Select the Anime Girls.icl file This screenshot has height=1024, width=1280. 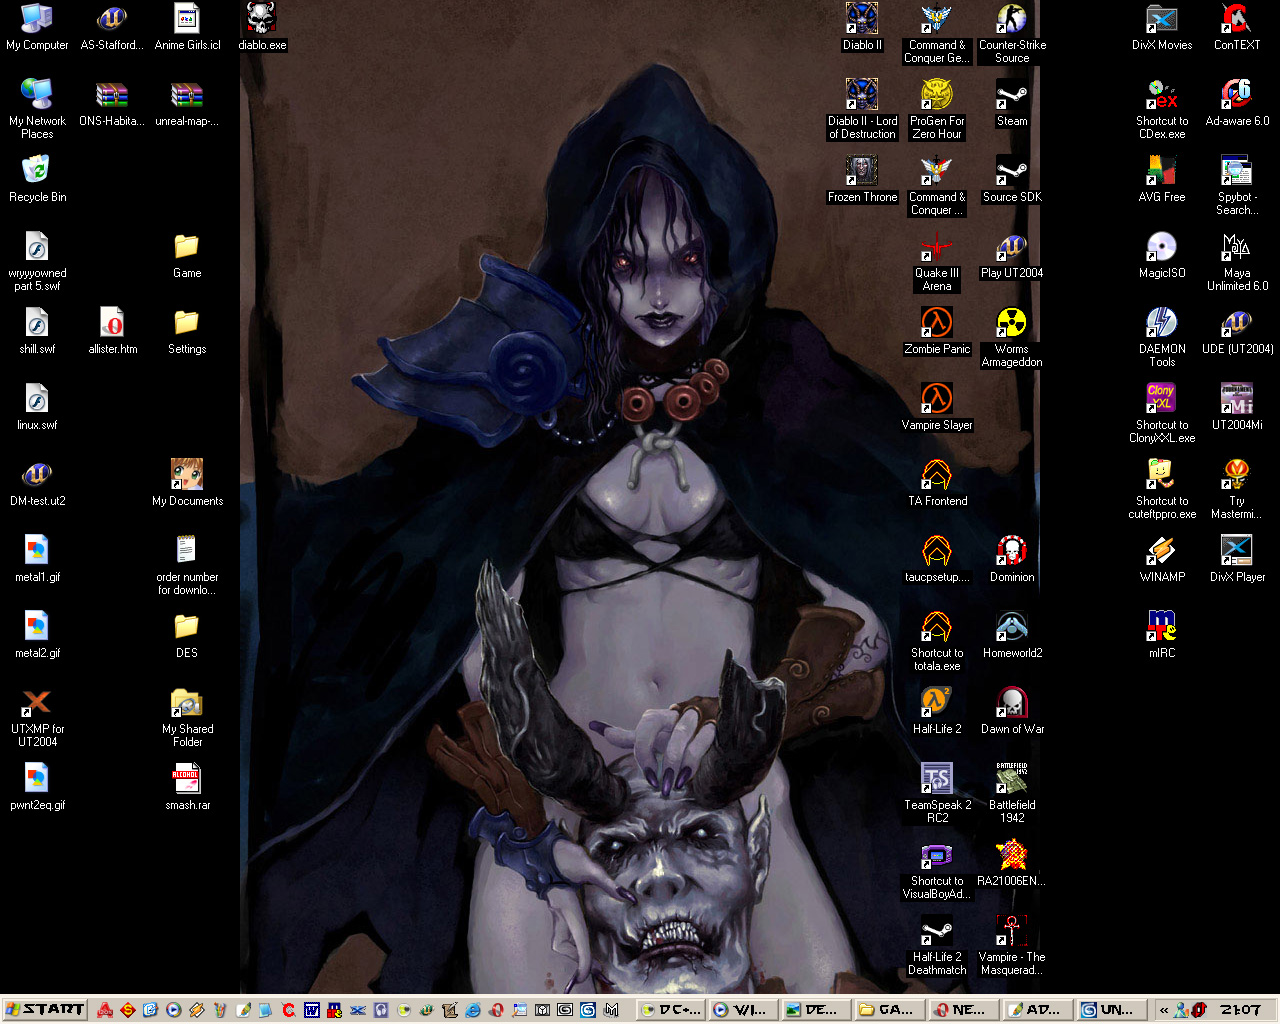pyautogui.click(x=187, y=27)
